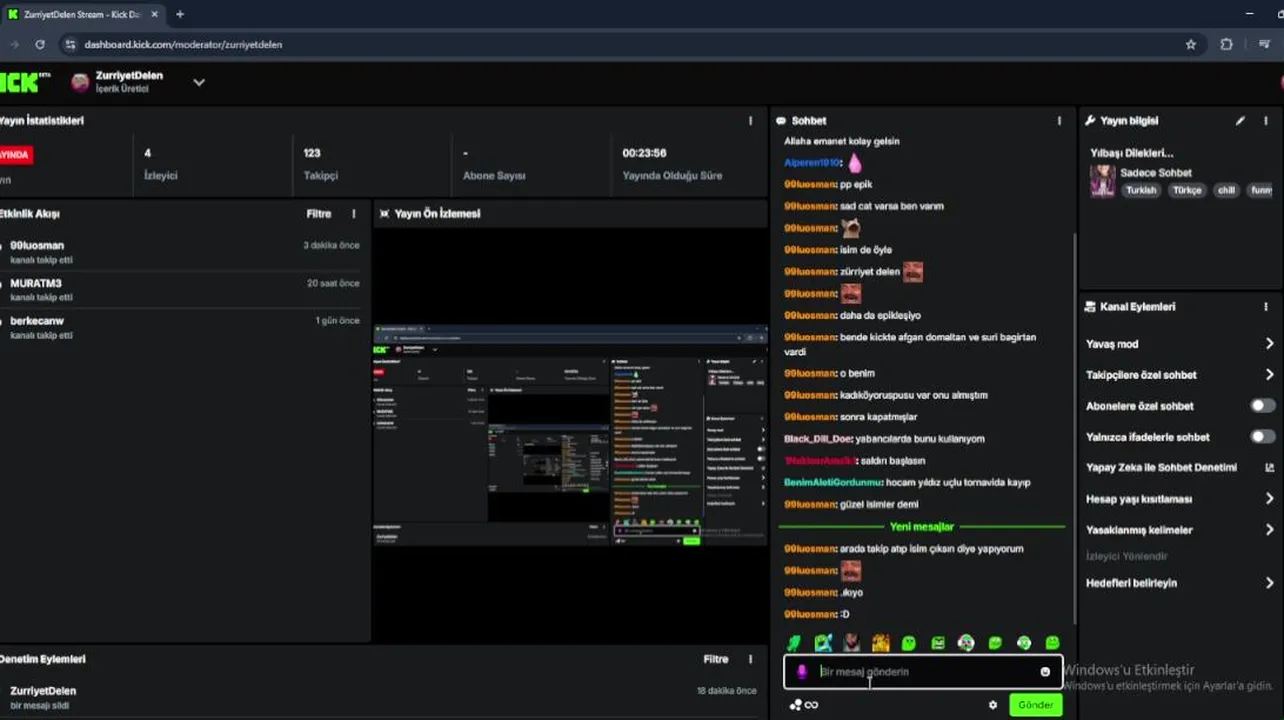
Task: Edit stream info with the pencil icon
Action: point(1240,121)
